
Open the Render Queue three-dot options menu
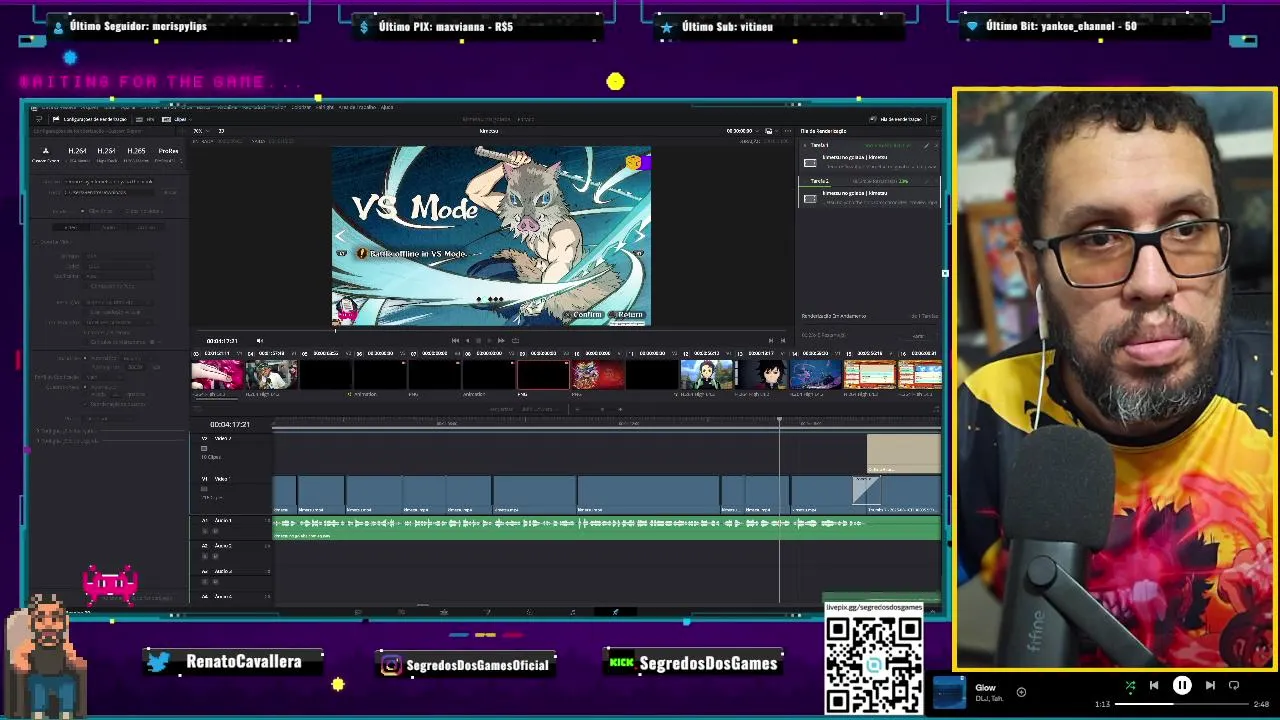(937, 131)
